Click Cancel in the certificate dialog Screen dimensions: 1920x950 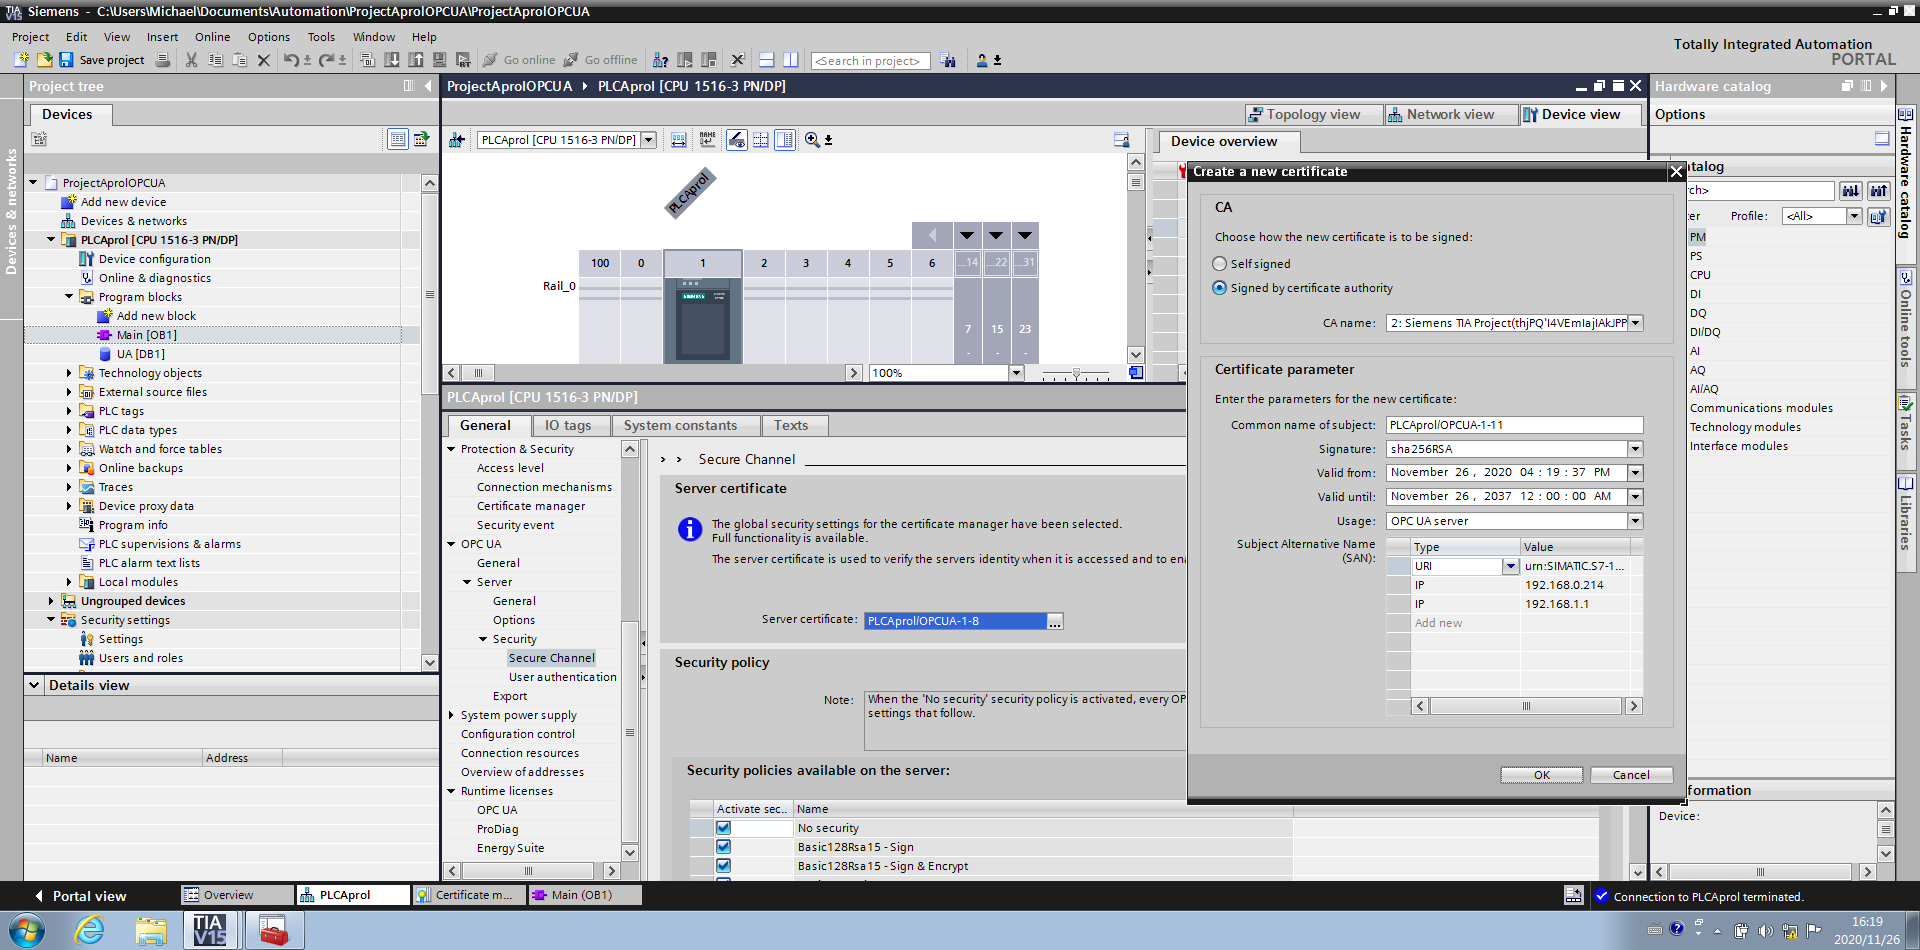click(x=1631, y=775)
